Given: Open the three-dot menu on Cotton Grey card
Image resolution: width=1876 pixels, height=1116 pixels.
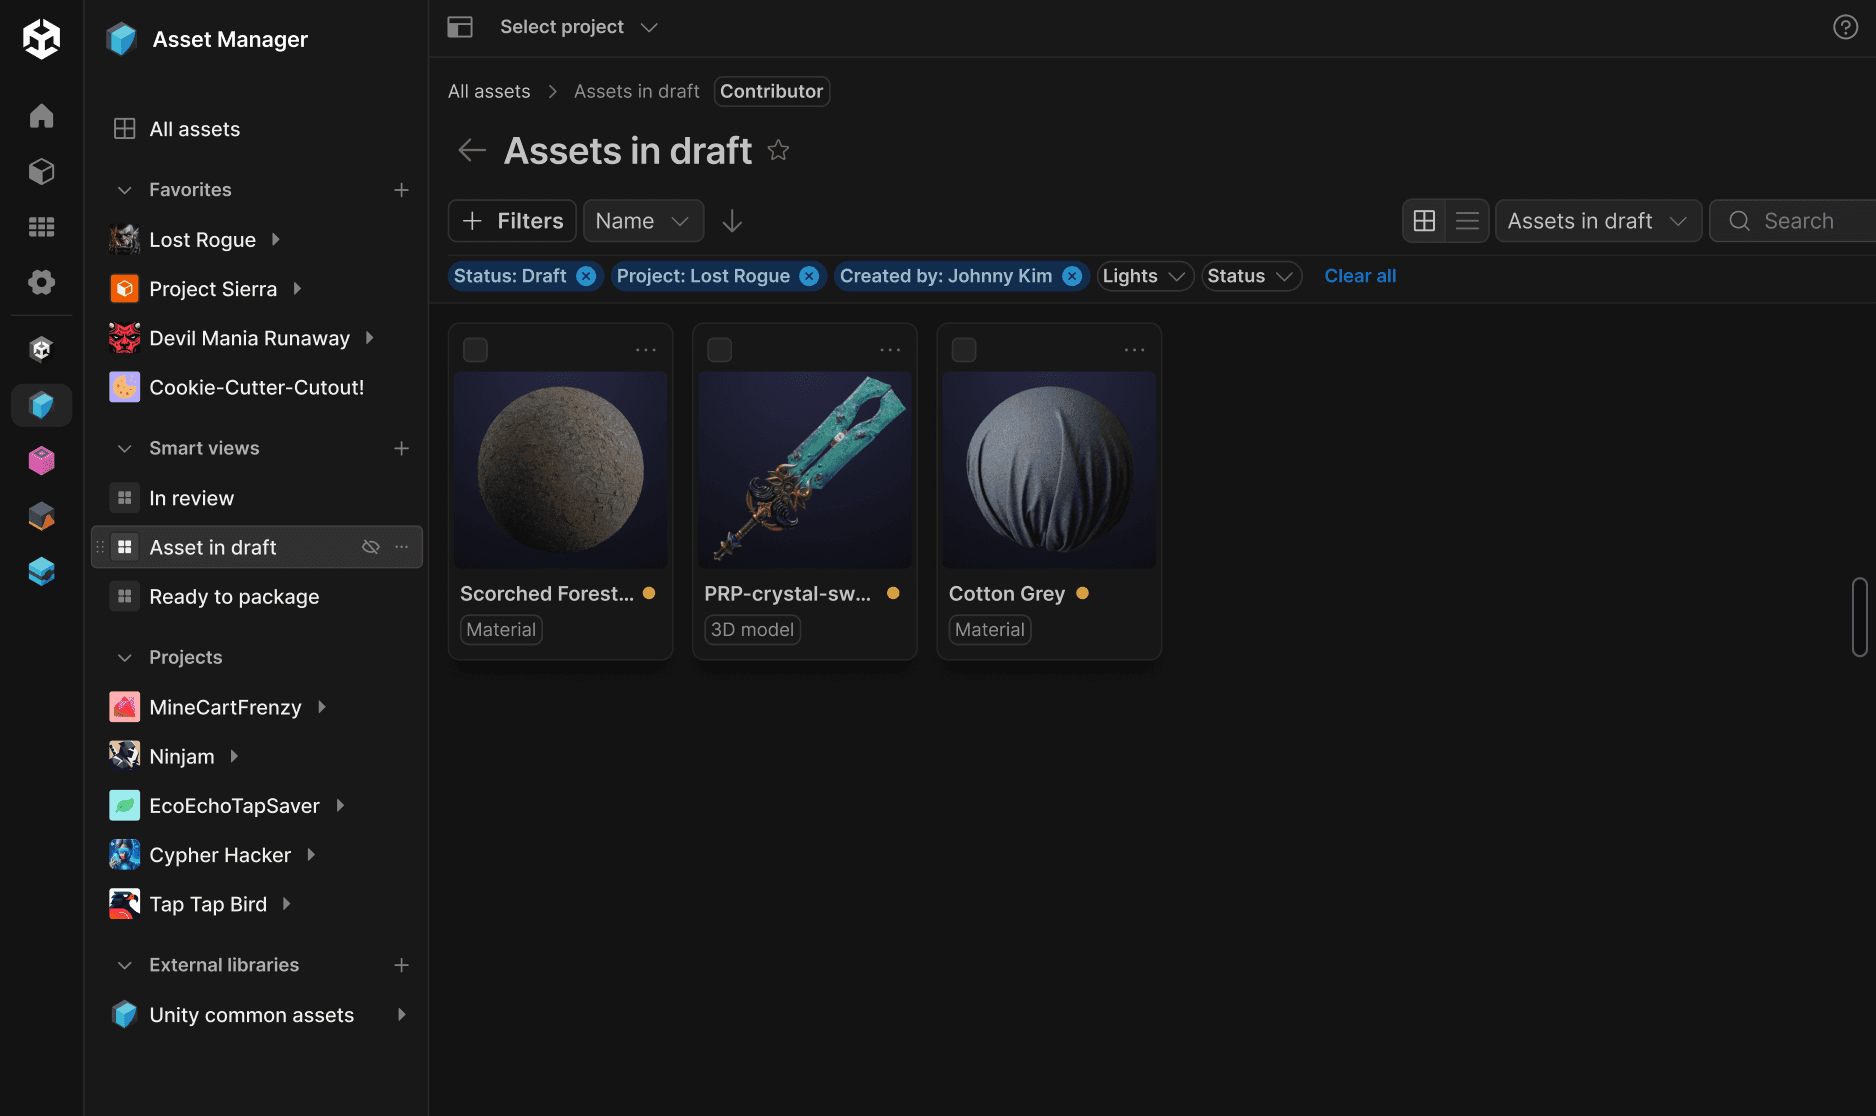Looking at the screenshot, I should (x=1133, y=349).
